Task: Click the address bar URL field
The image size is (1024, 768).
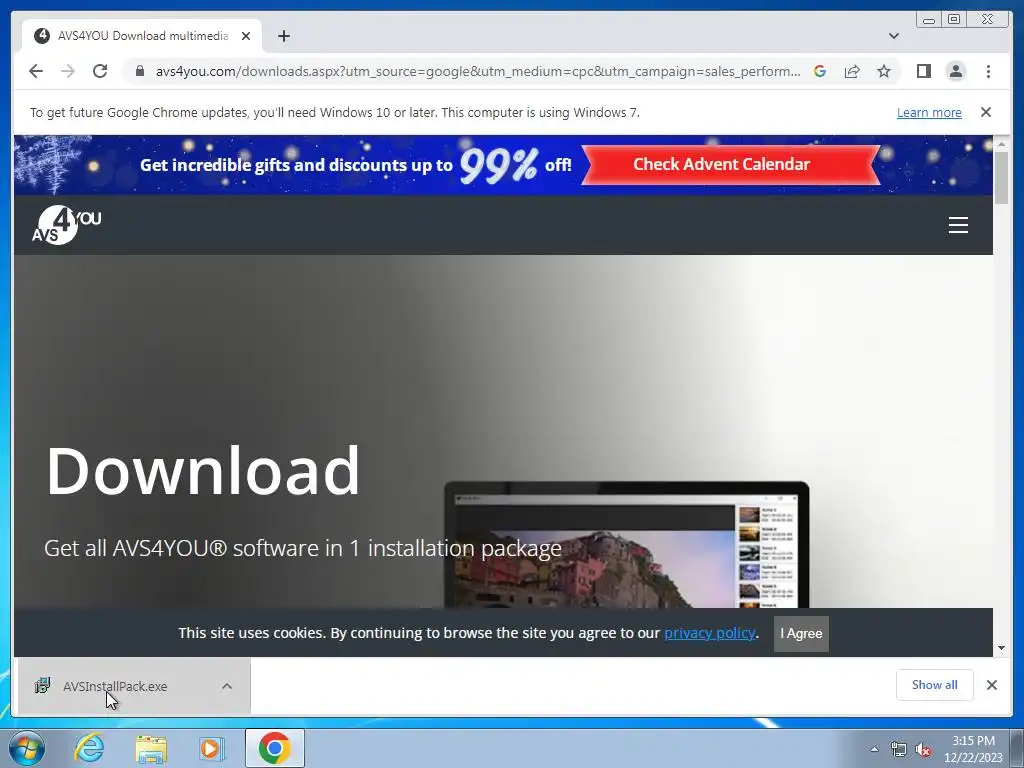Action: pos(477,71)
